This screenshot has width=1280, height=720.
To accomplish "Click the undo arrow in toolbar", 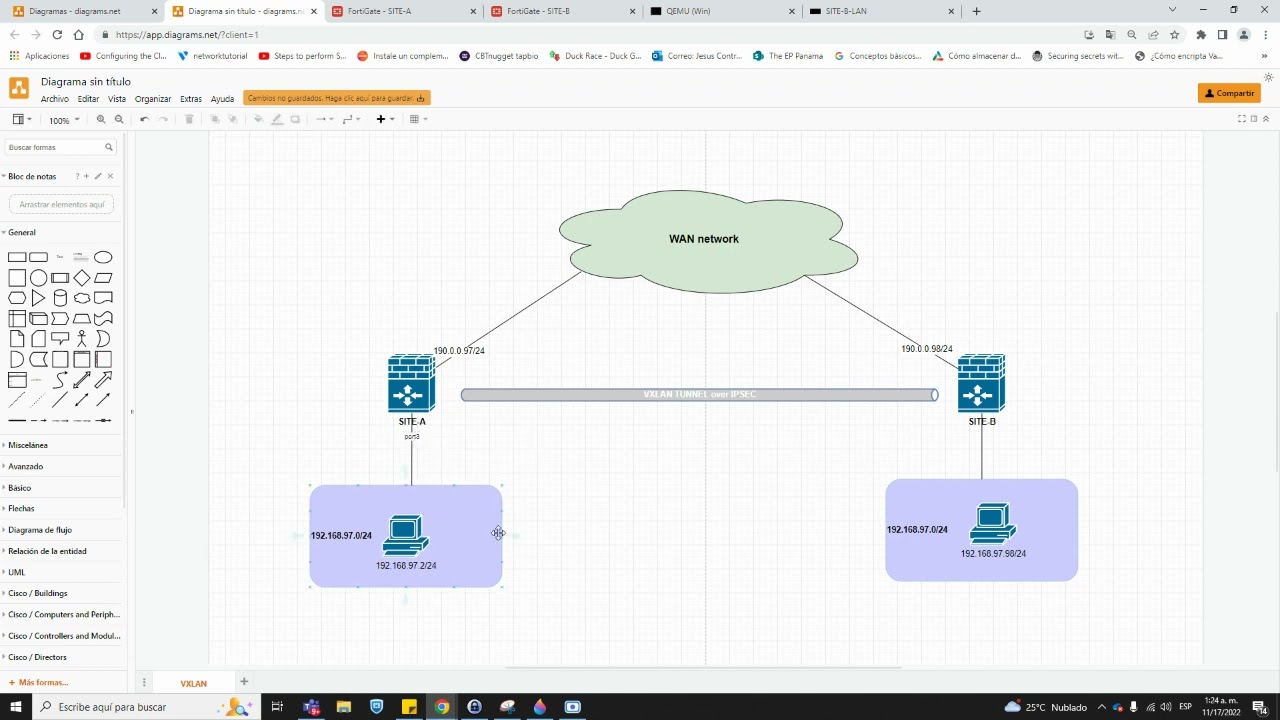I will point(144,119).
